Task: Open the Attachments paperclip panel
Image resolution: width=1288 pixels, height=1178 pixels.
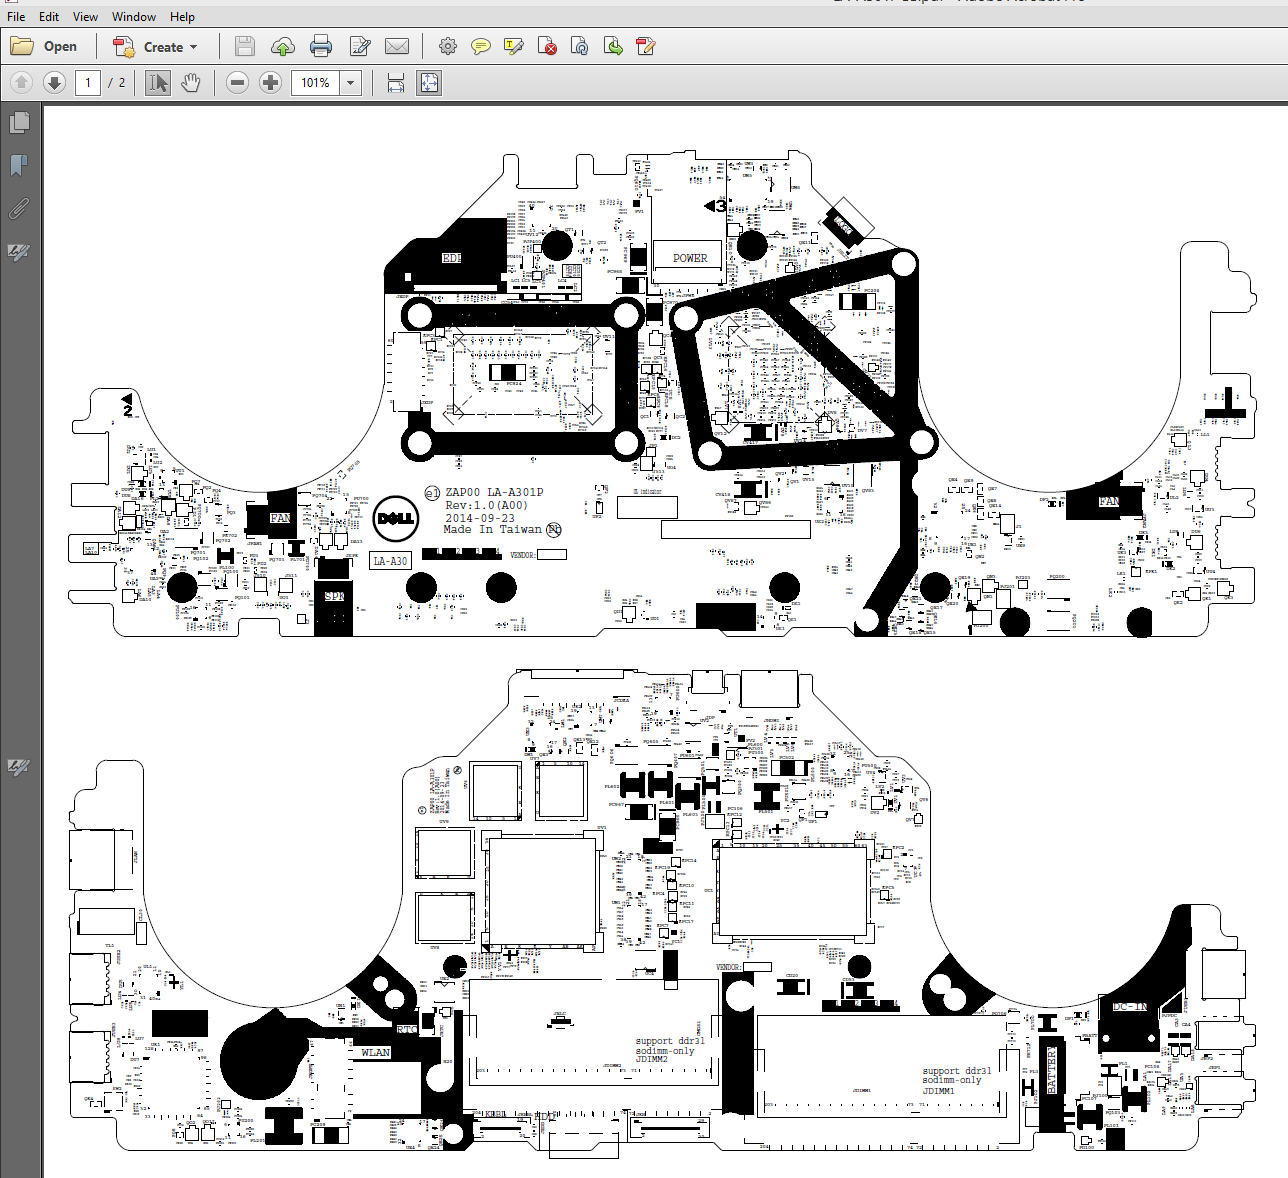Action: pyautogui.click(x=19, y=208)
